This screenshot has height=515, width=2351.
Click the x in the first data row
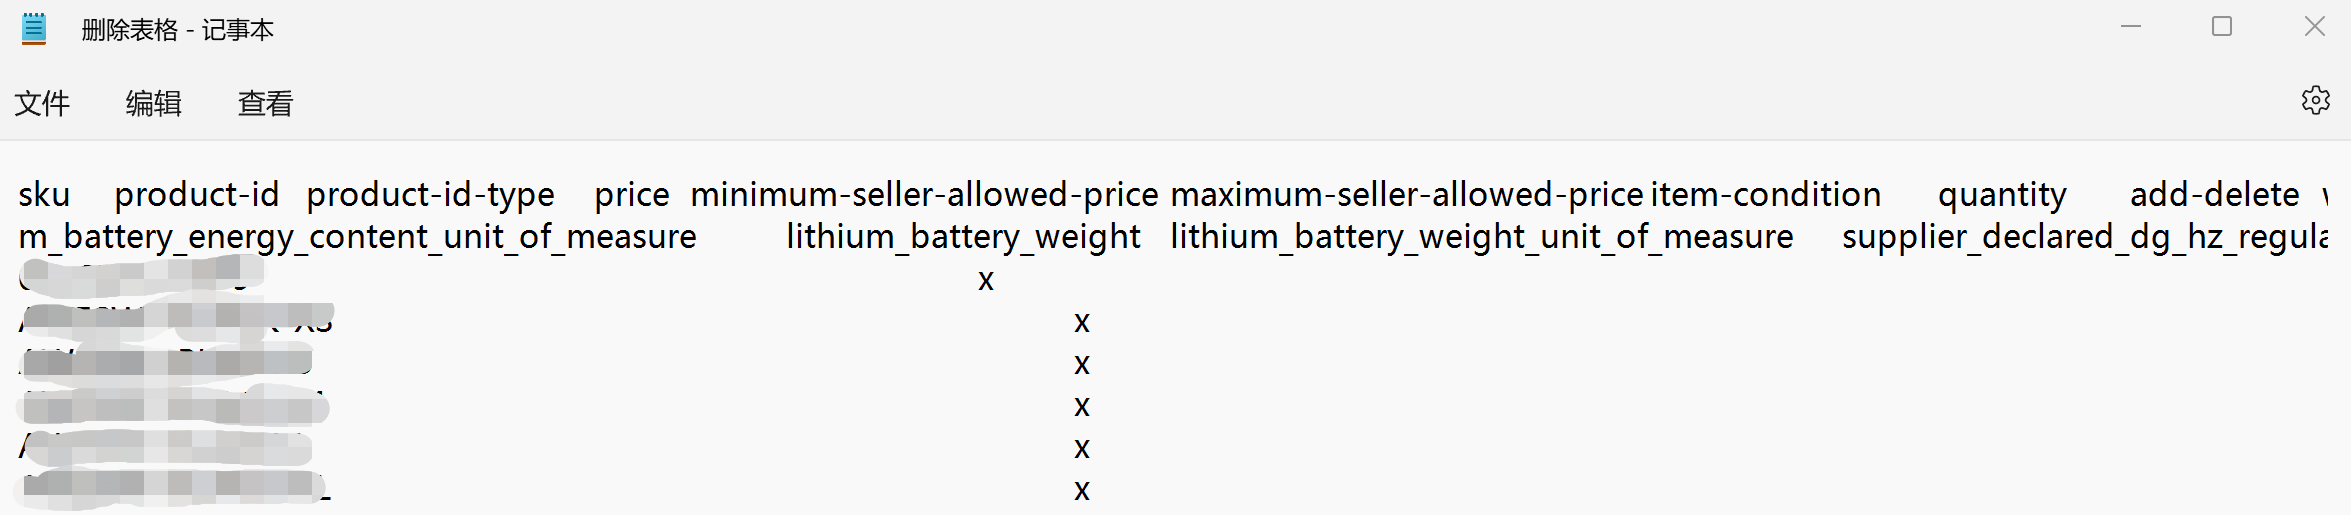[x=986, y=281]
